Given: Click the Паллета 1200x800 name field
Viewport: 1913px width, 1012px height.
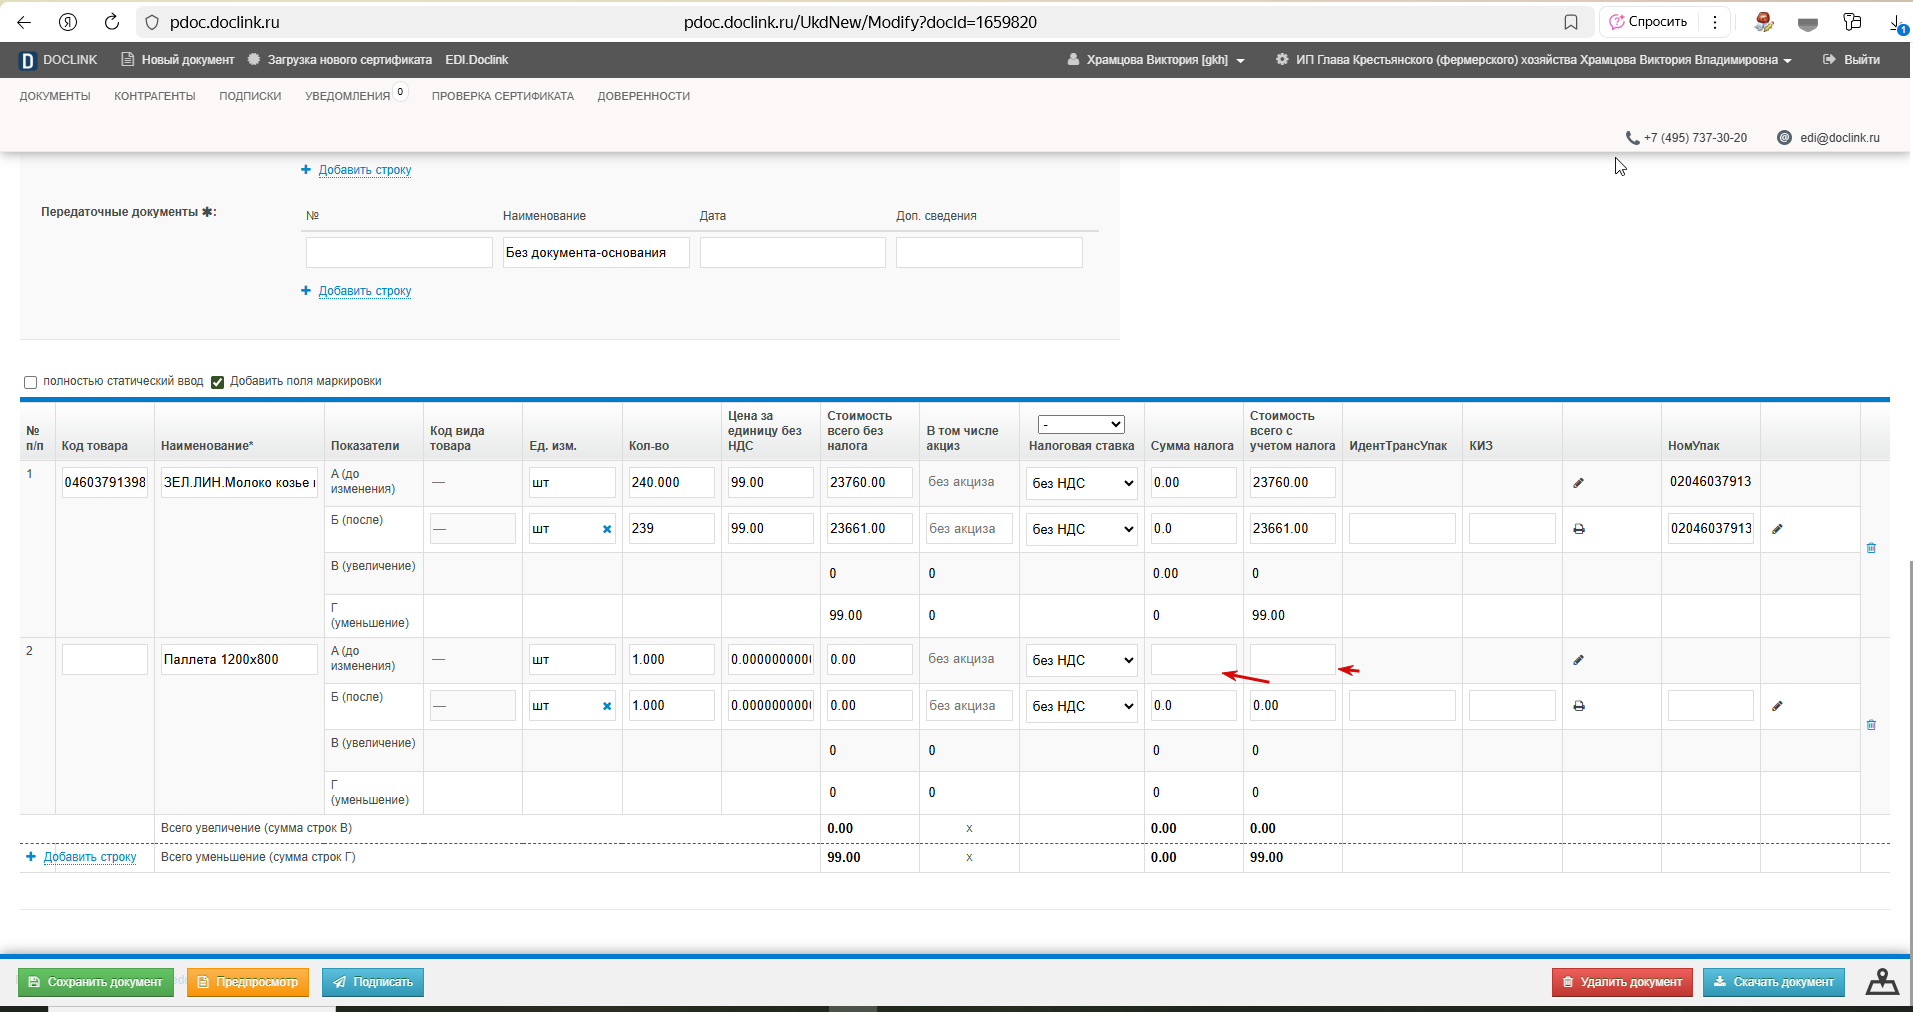Looking at the screenshot, I should pyautogui.click(x=239, y=660).
